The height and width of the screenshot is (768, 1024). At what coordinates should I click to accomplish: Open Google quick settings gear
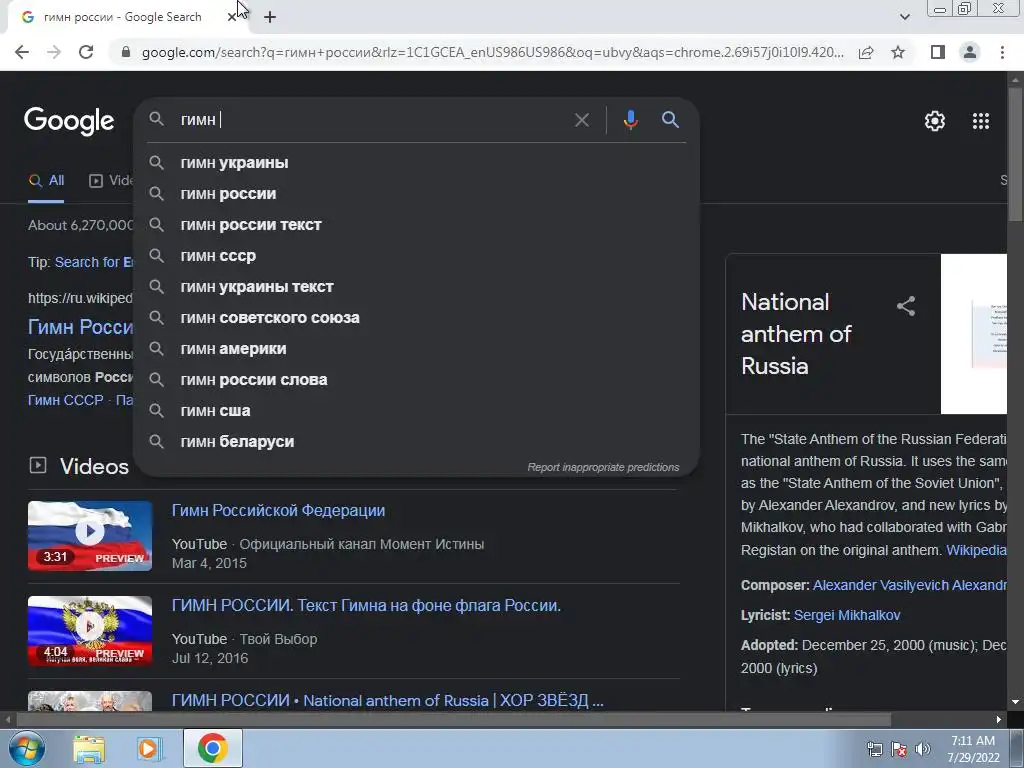point(935,121)
